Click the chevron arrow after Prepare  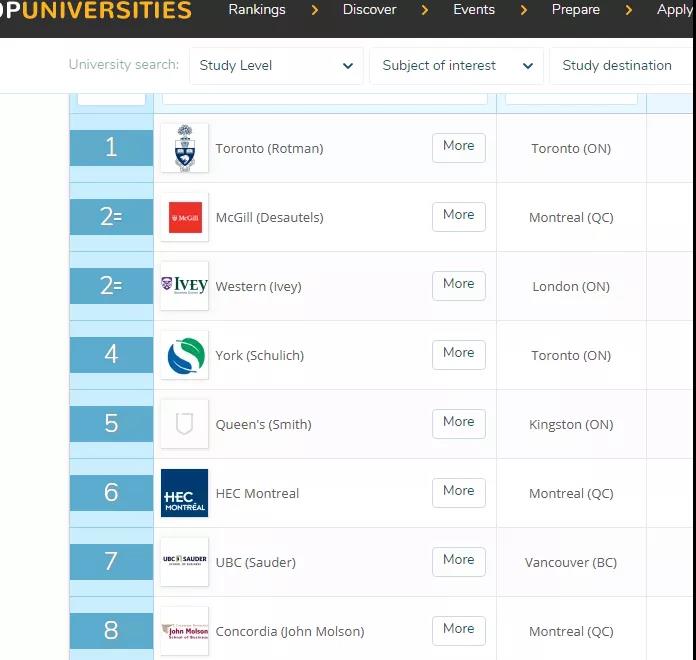(629, 10)
